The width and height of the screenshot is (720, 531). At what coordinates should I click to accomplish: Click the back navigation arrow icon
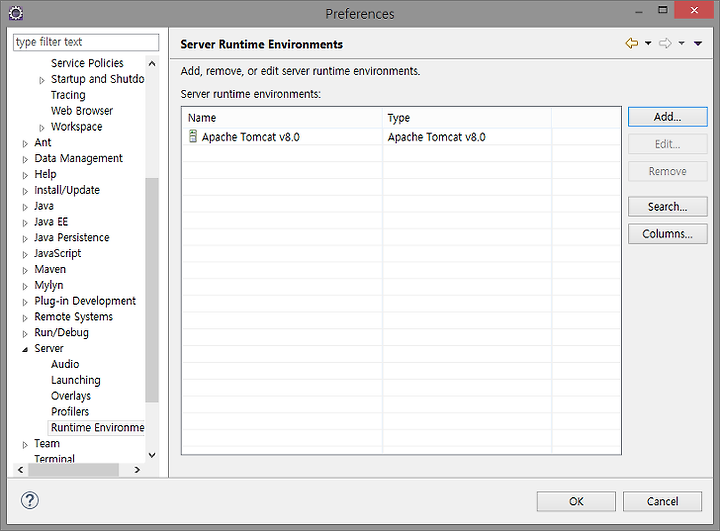pyautogui.click(x=632, y=43)
